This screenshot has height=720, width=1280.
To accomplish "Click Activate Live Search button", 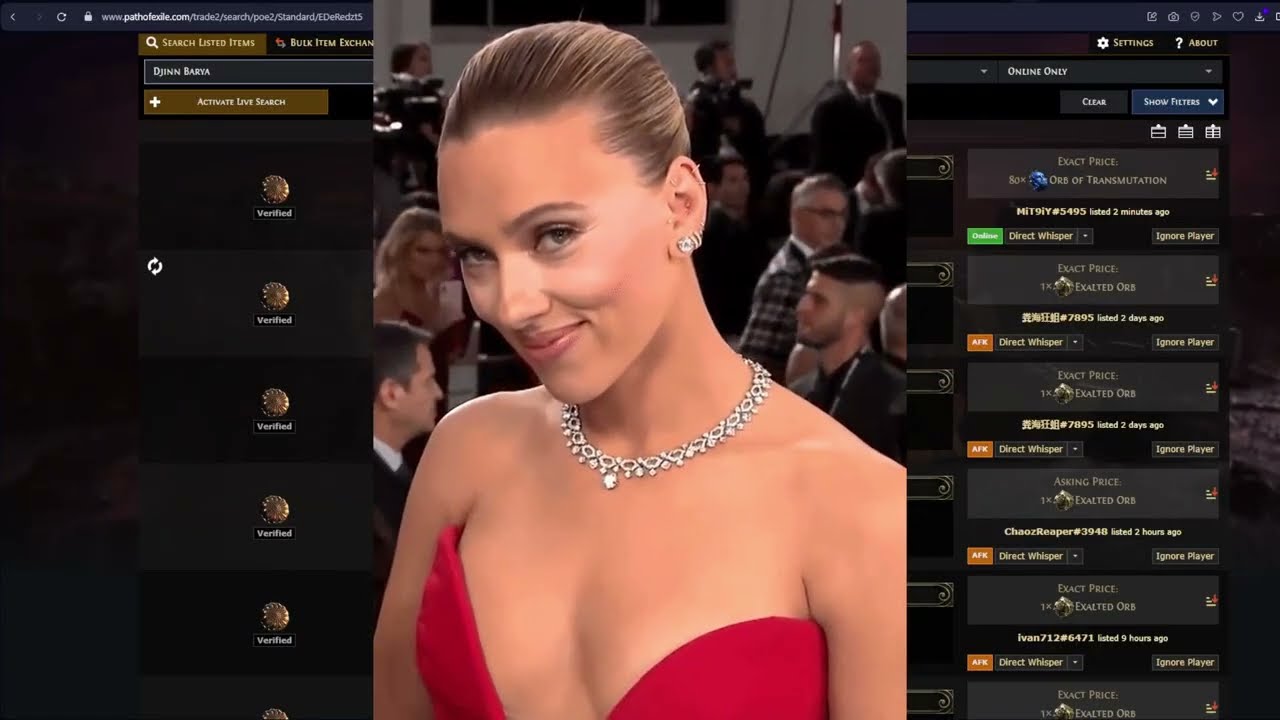I will (236, 102).
